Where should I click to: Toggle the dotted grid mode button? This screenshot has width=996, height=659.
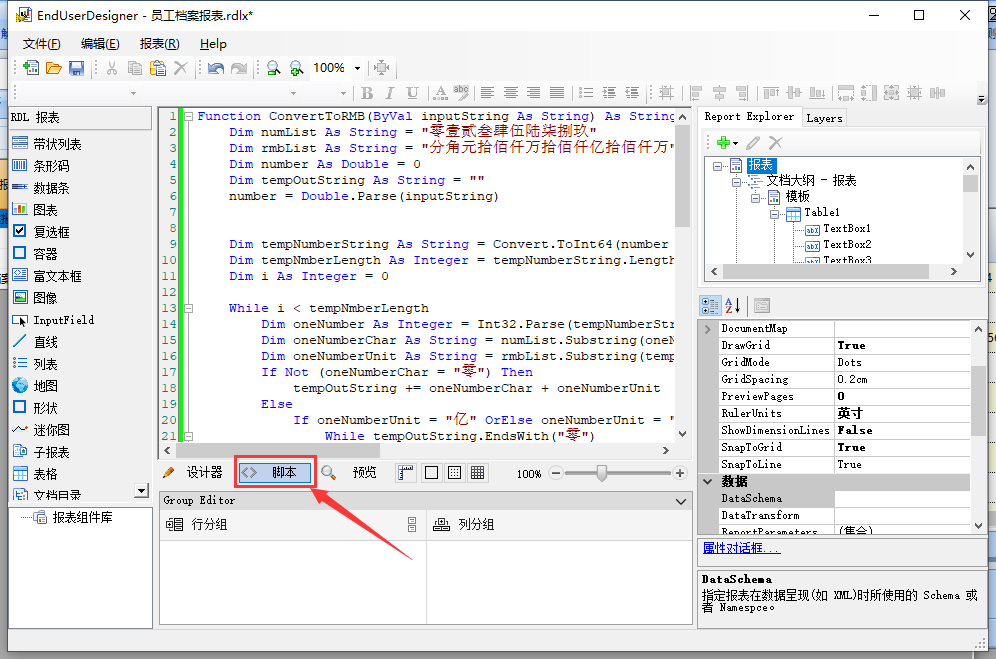[x=454, y=473]
